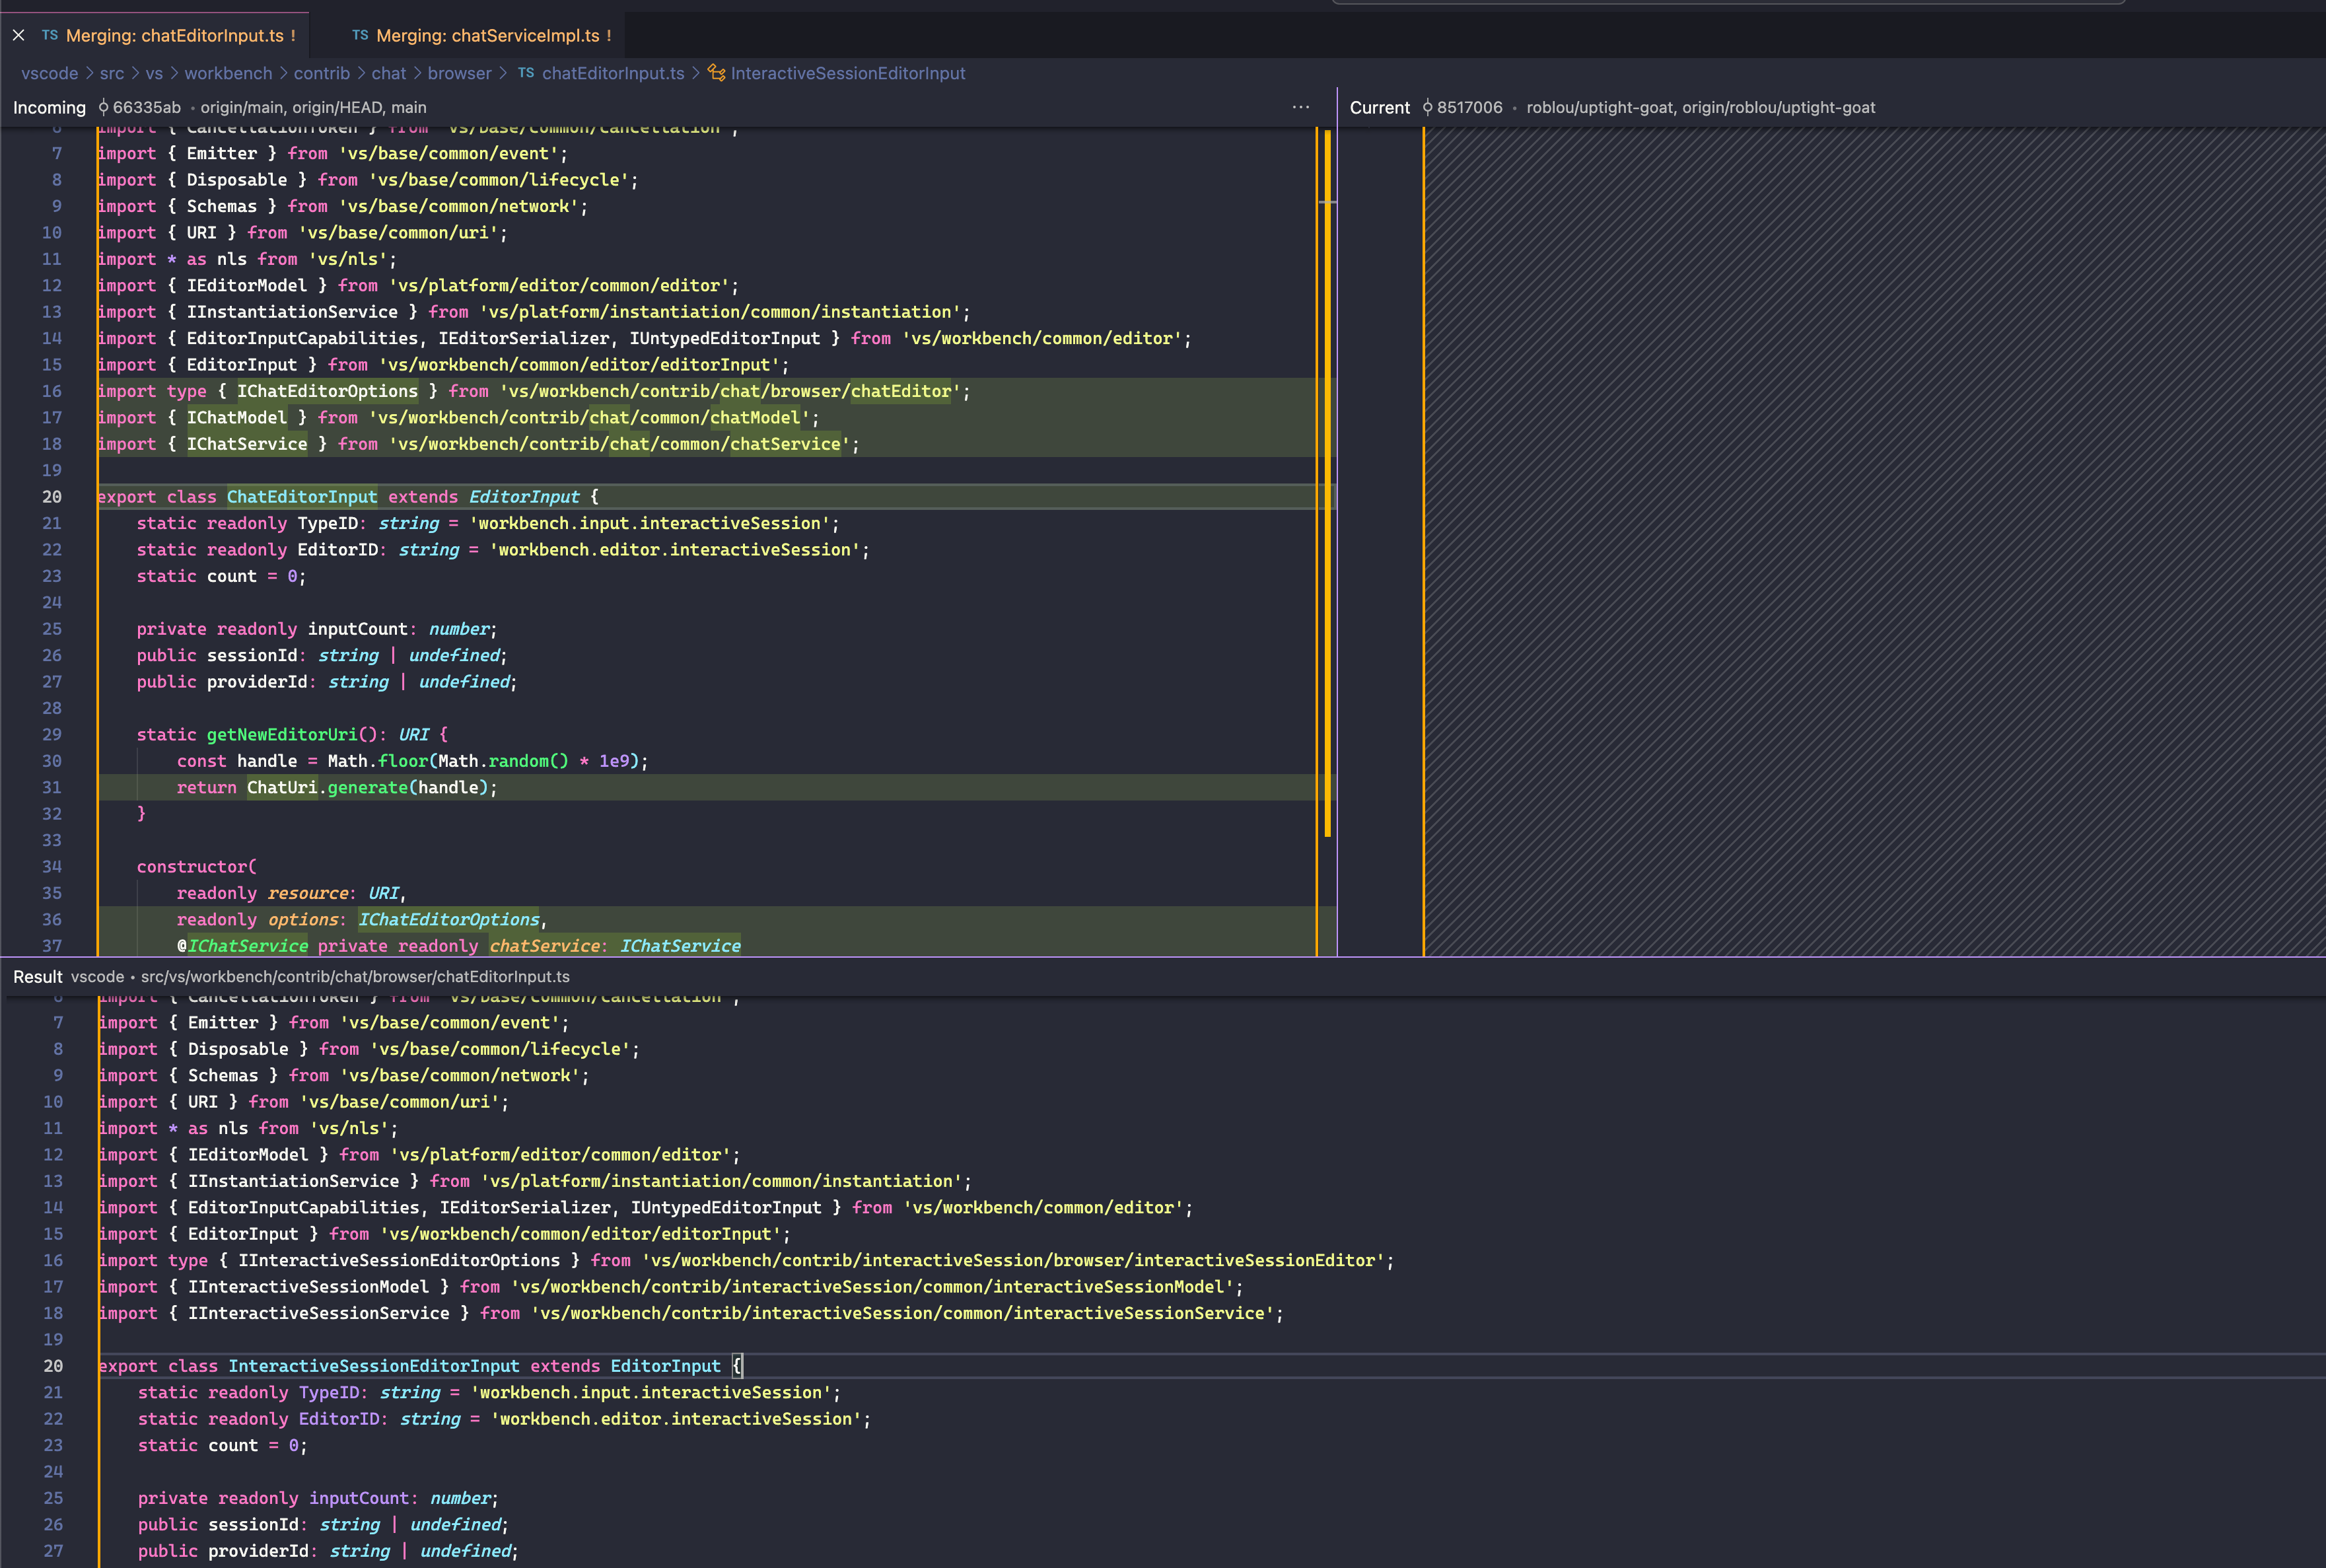Open the contrib breadcrumb dropdown
Viewport: 2326px width, 1568px height.
(x=321, y=73)
